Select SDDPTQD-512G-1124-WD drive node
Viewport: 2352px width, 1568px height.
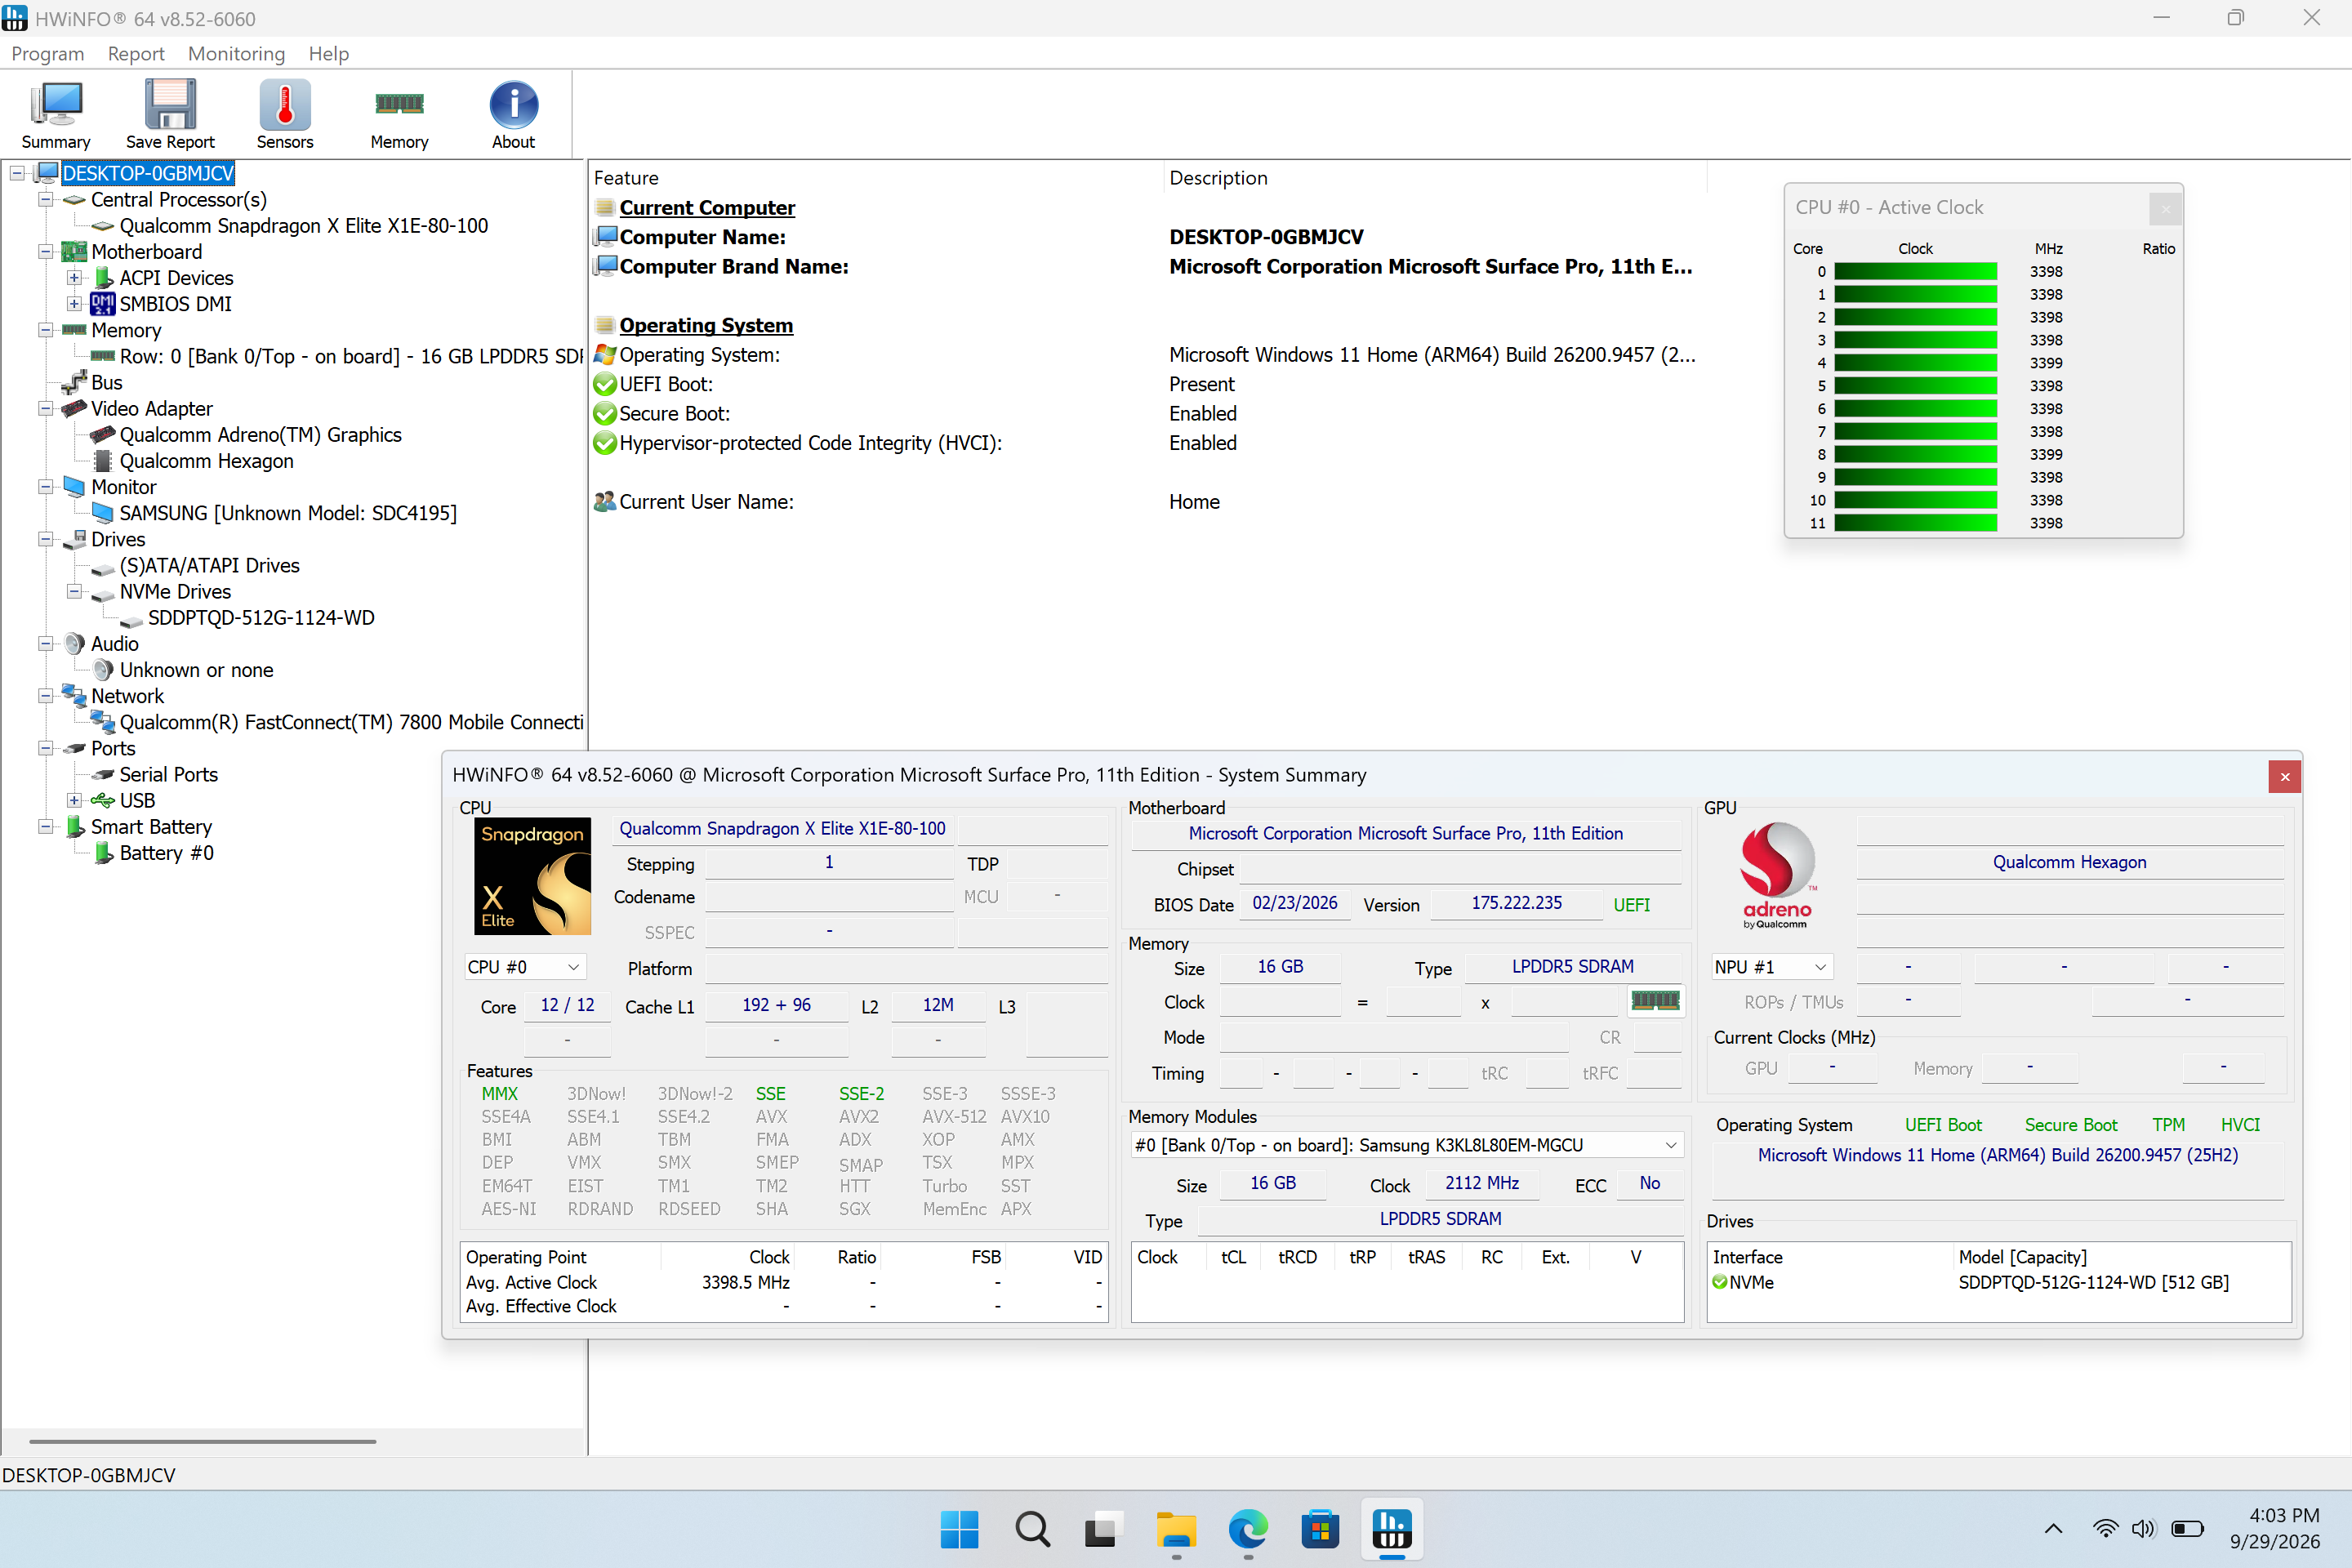[x=261, y=618]
